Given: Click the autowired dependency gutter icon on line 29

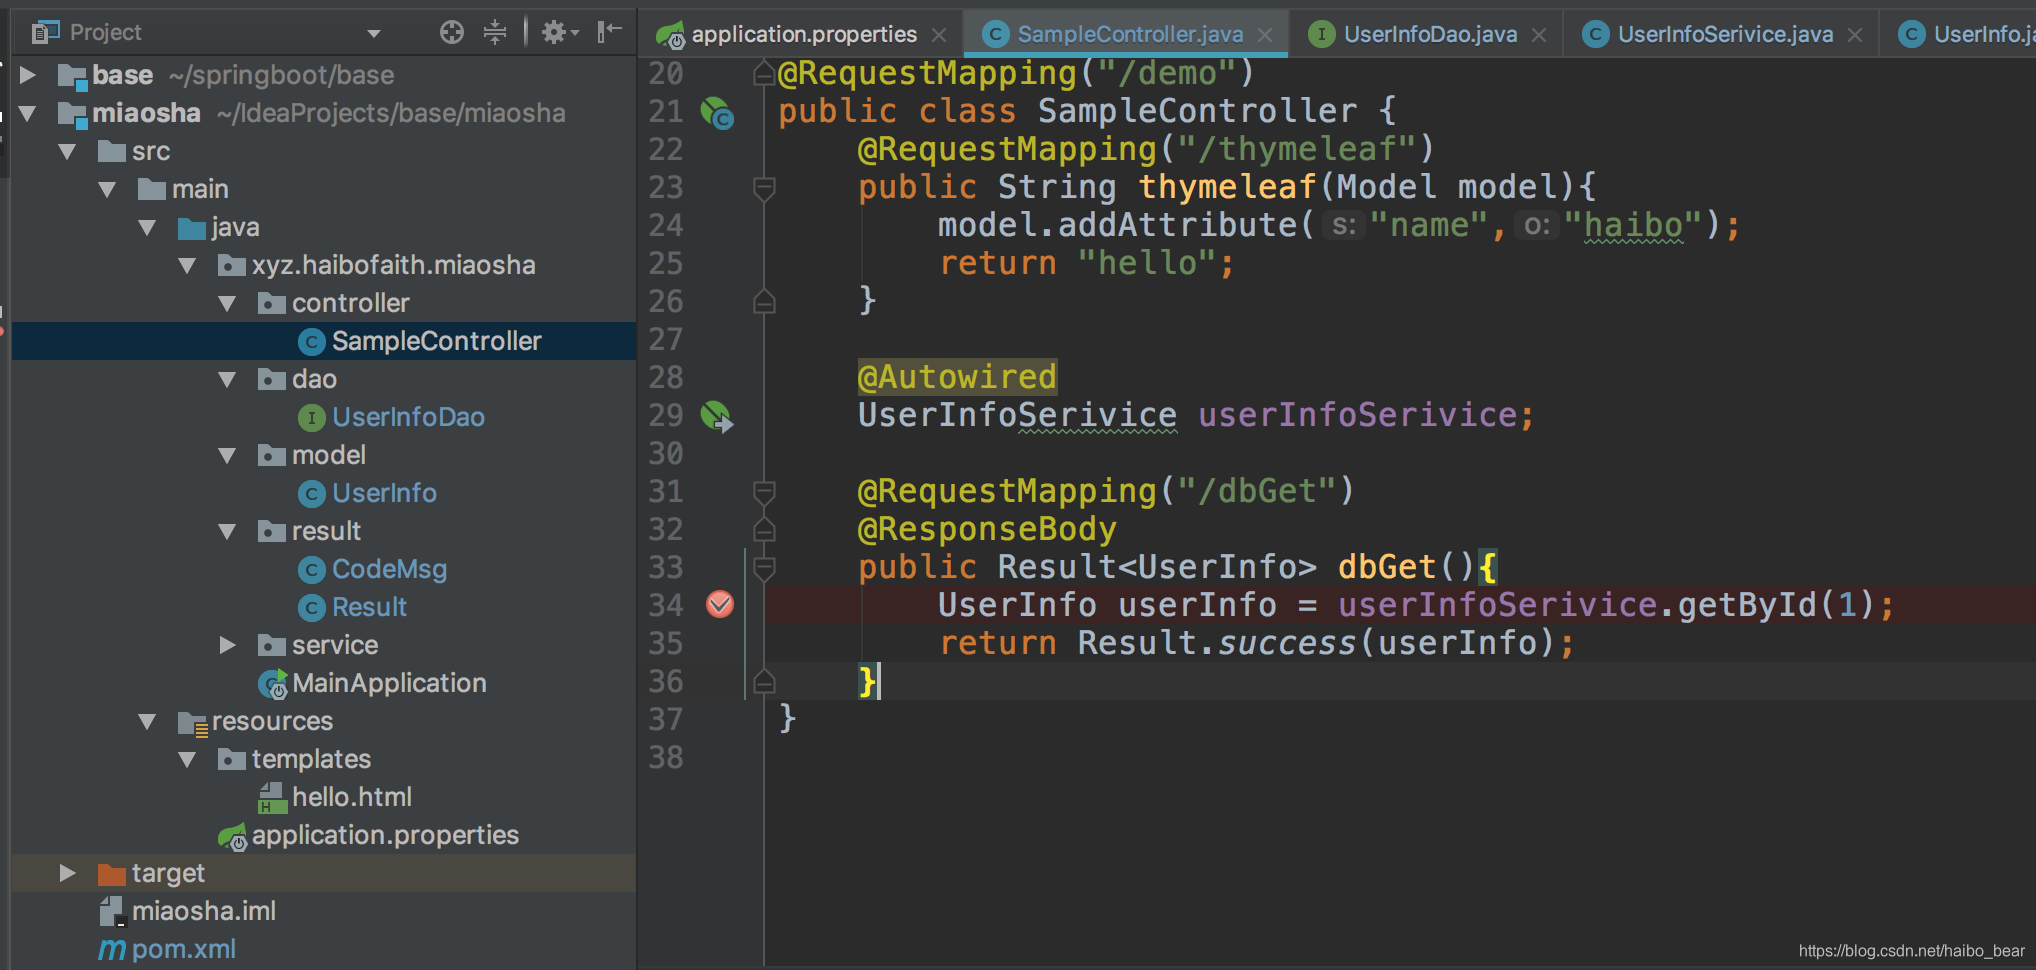Looking at the screenshot, I should (717, 416).
